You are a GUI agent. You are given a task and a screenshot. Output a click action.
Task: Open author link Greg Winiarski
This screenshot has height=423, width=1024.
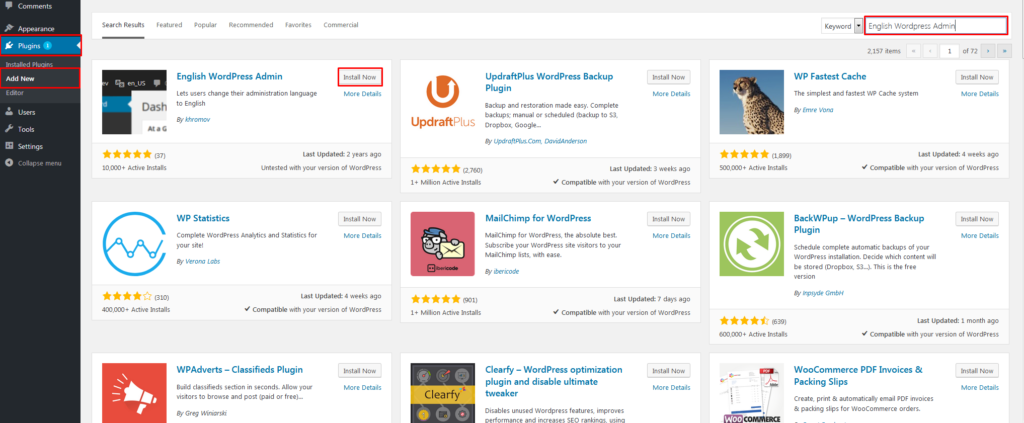click(x=208, y=413)
